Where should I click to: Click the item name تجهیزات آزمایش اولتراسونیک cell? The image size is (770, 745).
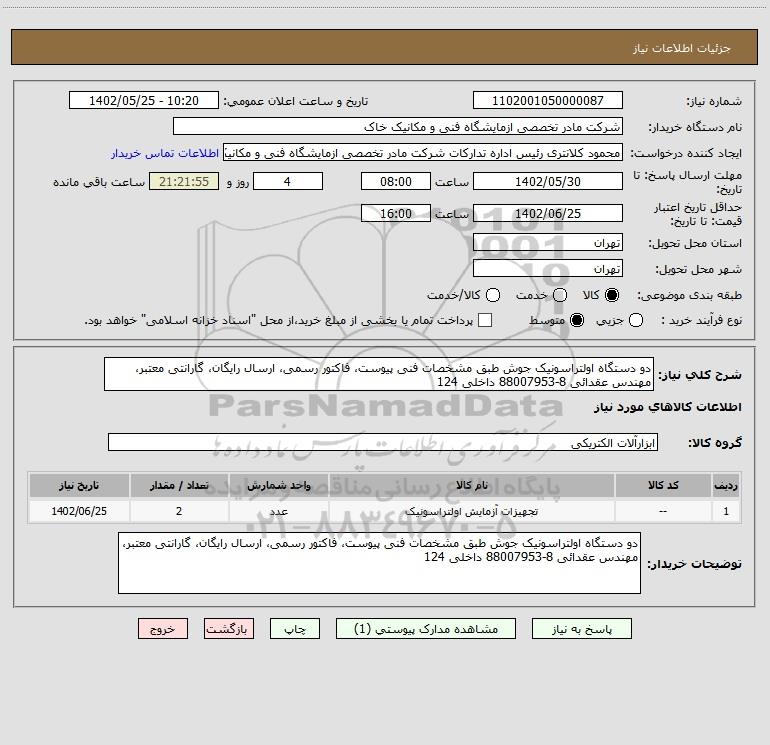point(471,511)
